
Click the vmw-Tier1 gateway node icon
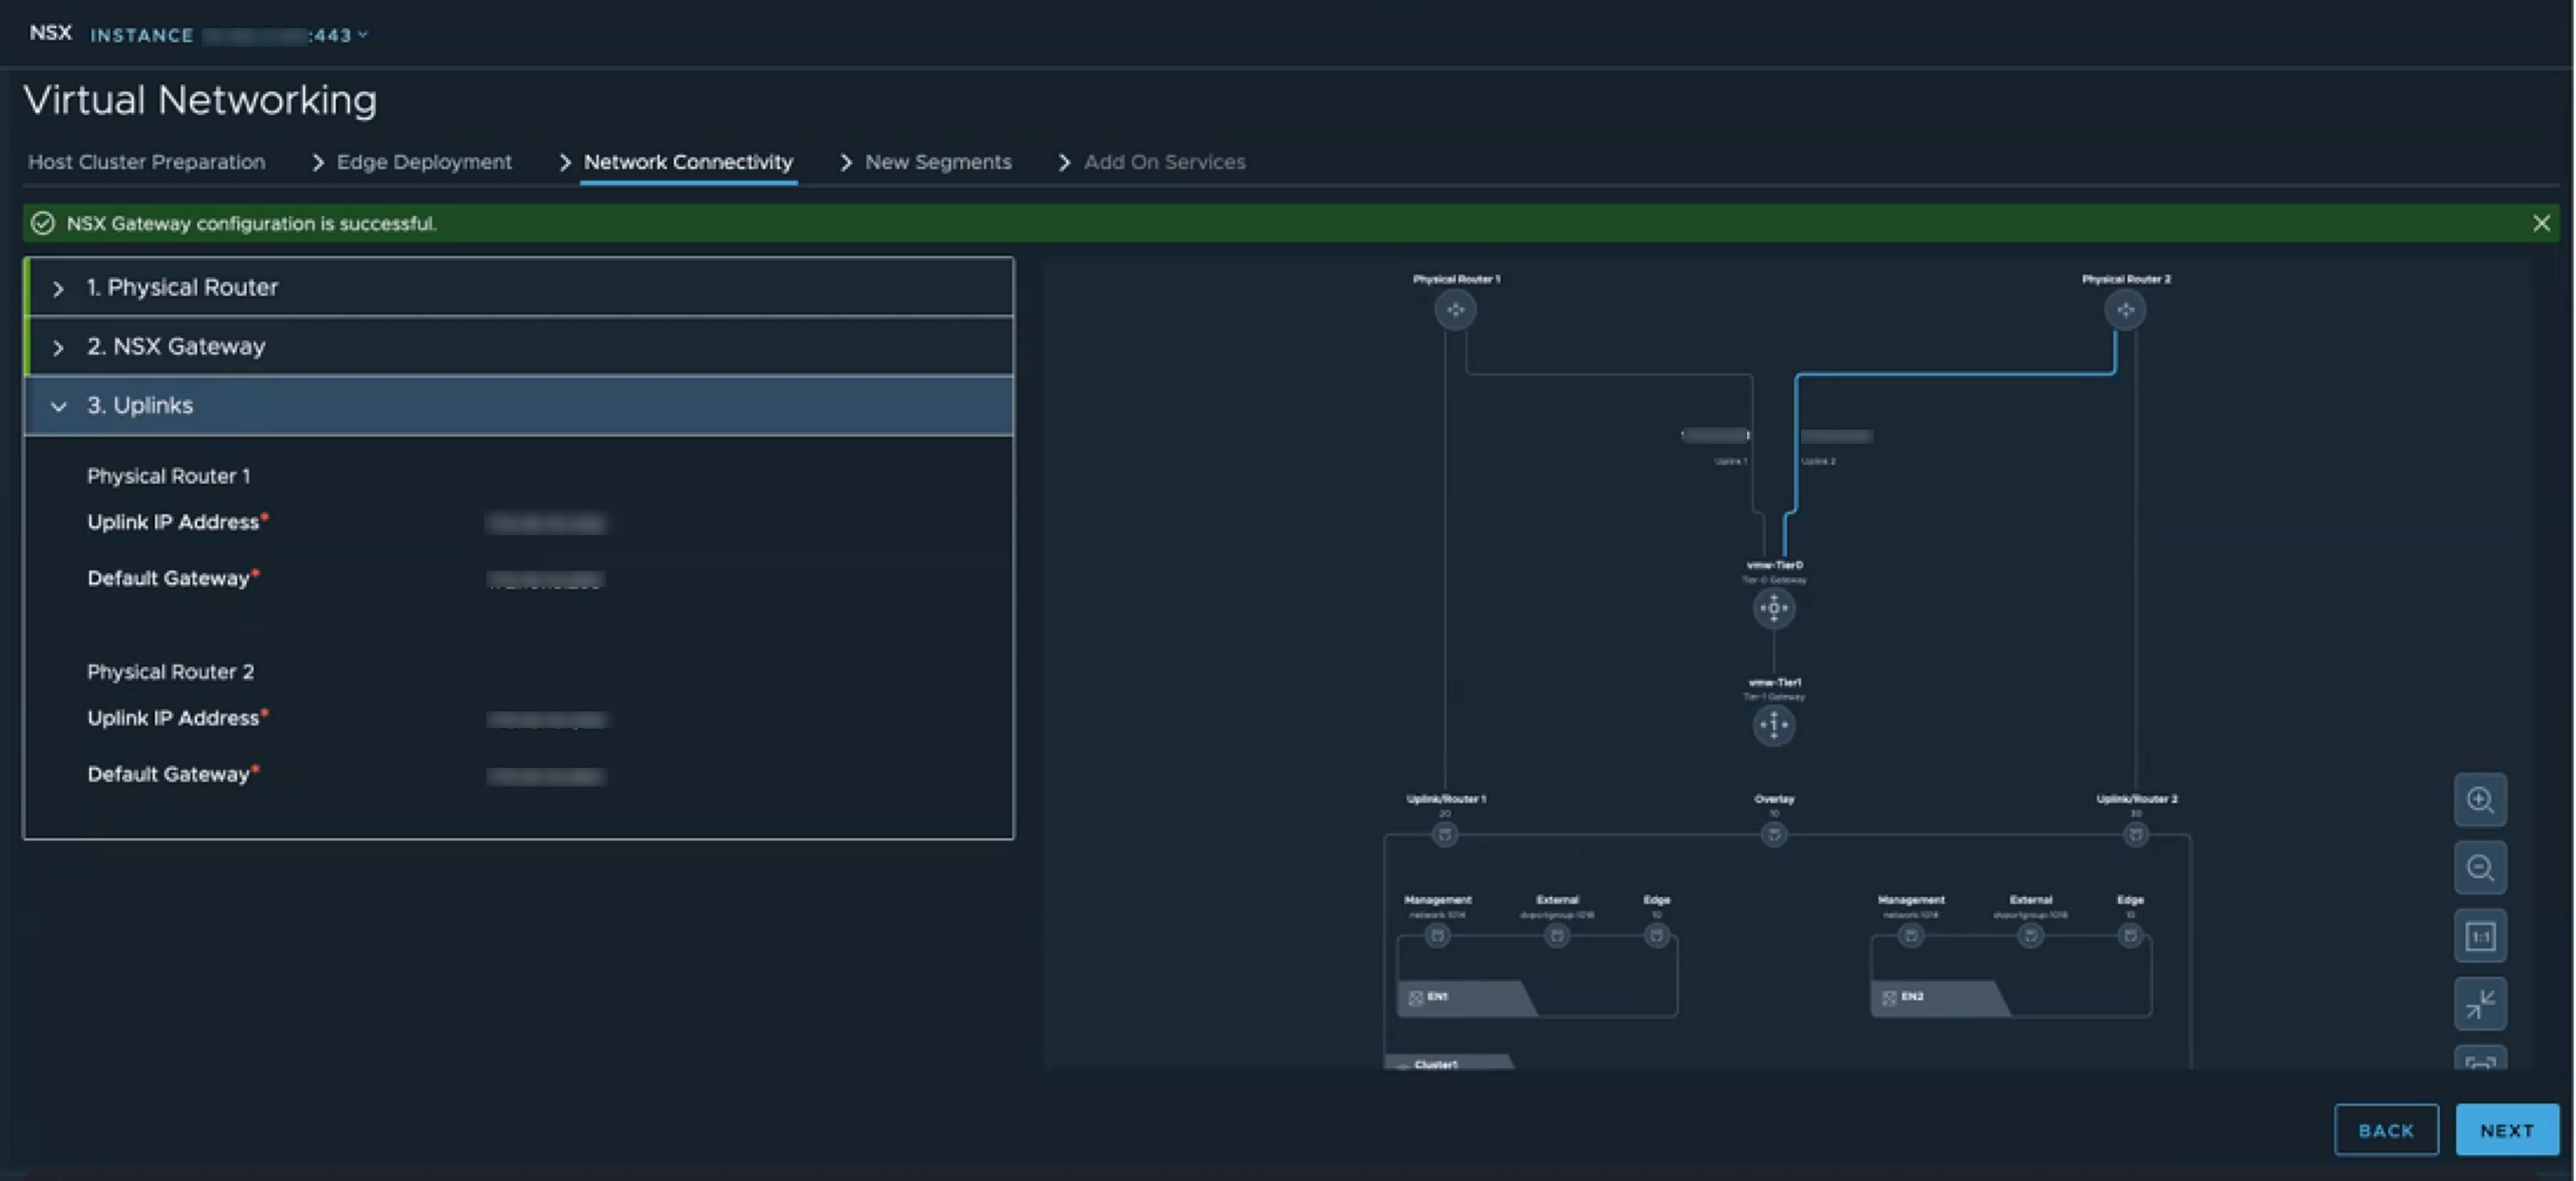[x=1774, y=725]
